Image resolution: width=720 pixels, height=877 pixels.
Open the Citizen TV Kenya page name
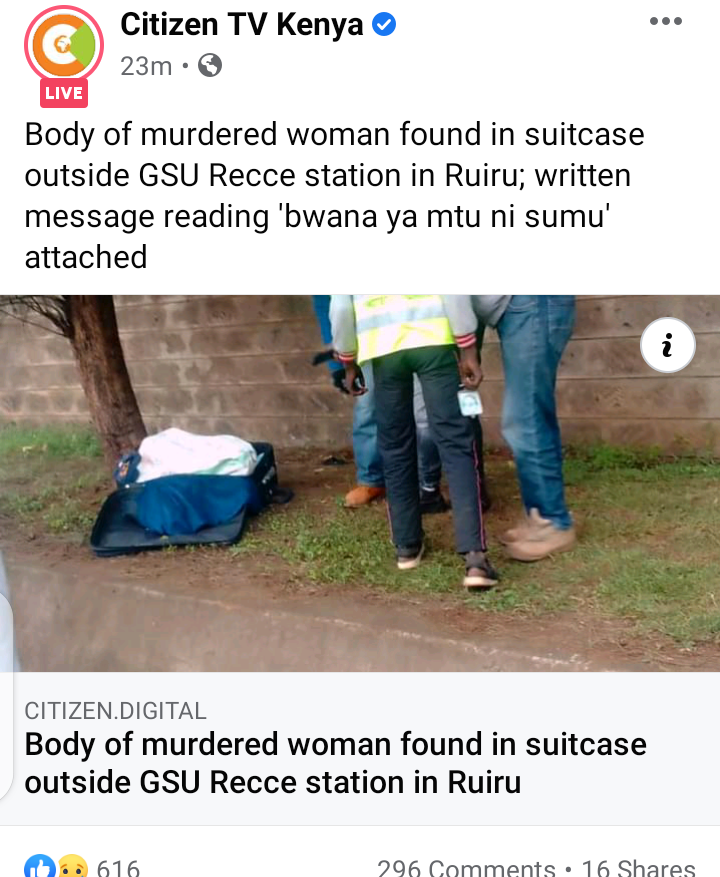click(242, 25)
